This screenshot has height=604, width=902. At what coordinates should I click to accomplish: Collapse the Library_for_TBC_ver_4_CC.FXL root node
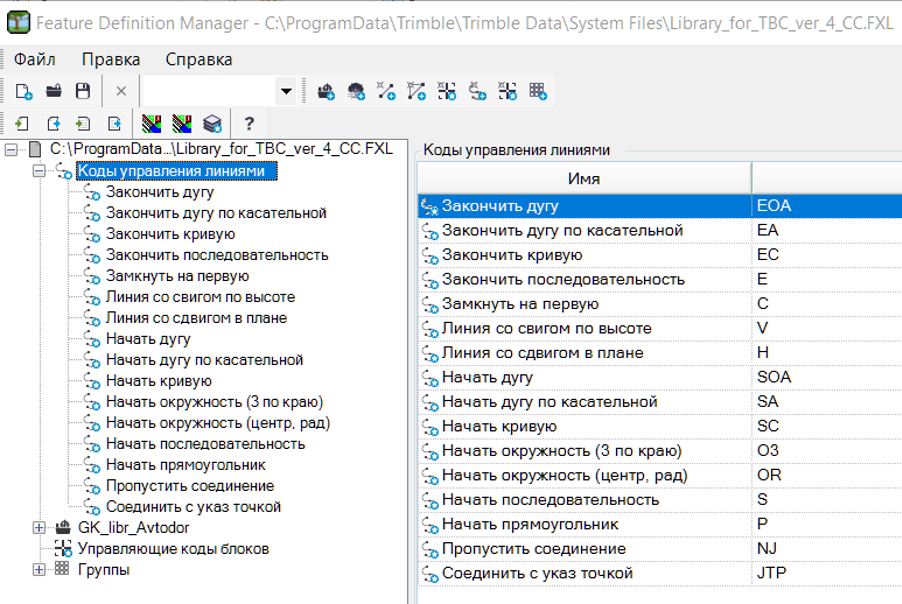pos(10,150)
